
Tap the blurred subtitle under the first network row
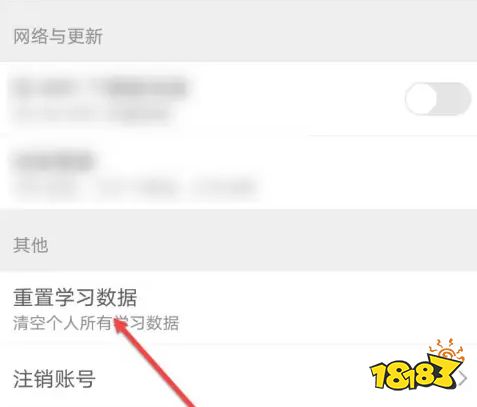point(92,114)
